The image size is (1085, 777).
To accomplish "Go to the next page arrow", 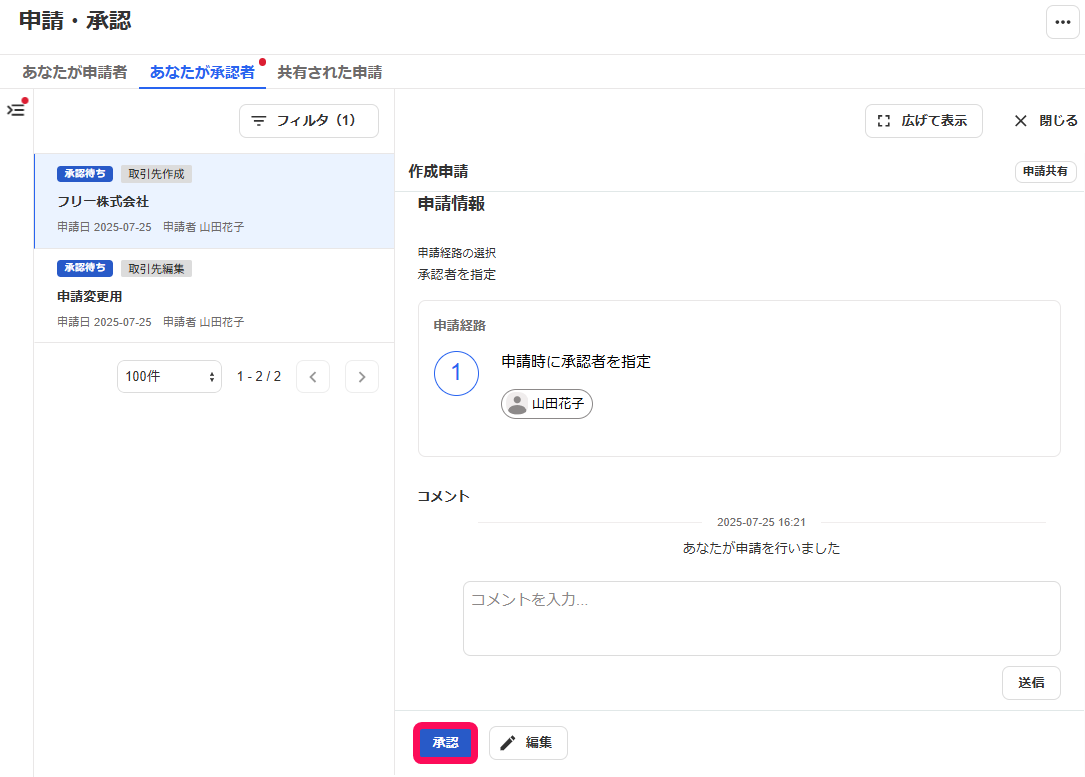I will coord(362,376).
